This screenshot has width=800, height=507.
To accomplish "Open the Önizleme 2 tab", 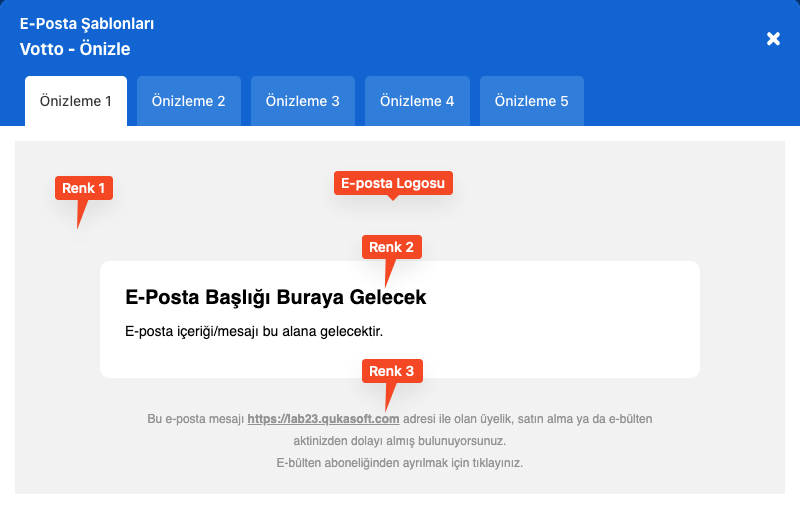I will pos(188,101).
